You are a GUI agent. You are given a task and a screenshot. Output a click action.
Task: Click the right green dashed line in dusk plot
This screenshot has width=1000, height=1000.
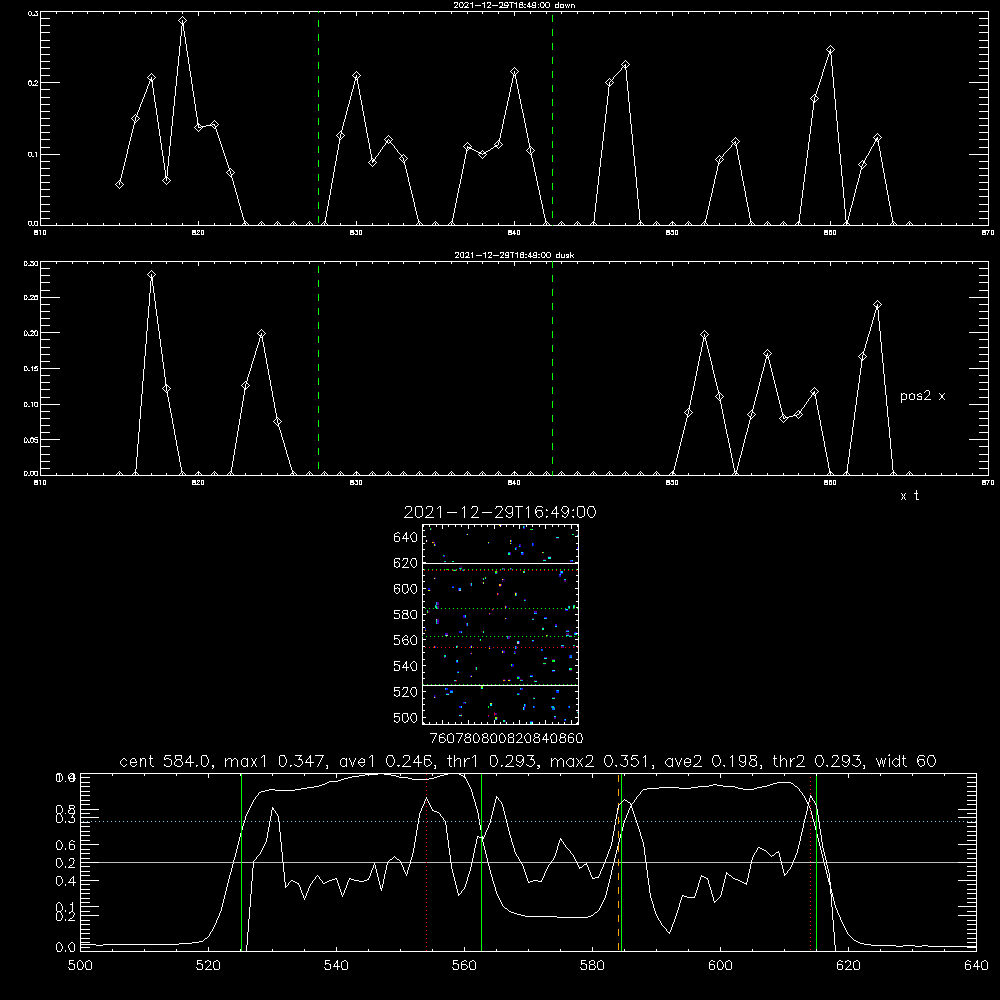pos(552,369)
